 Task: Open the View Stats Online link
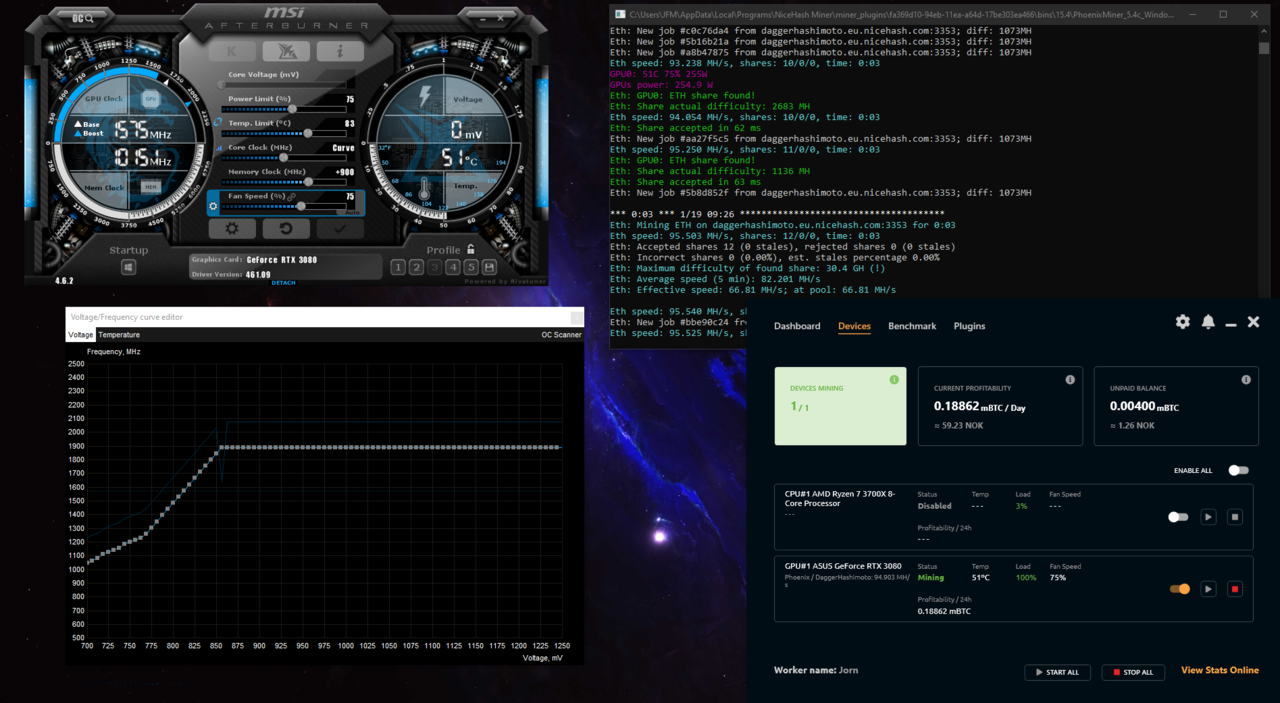point(1220,670)
